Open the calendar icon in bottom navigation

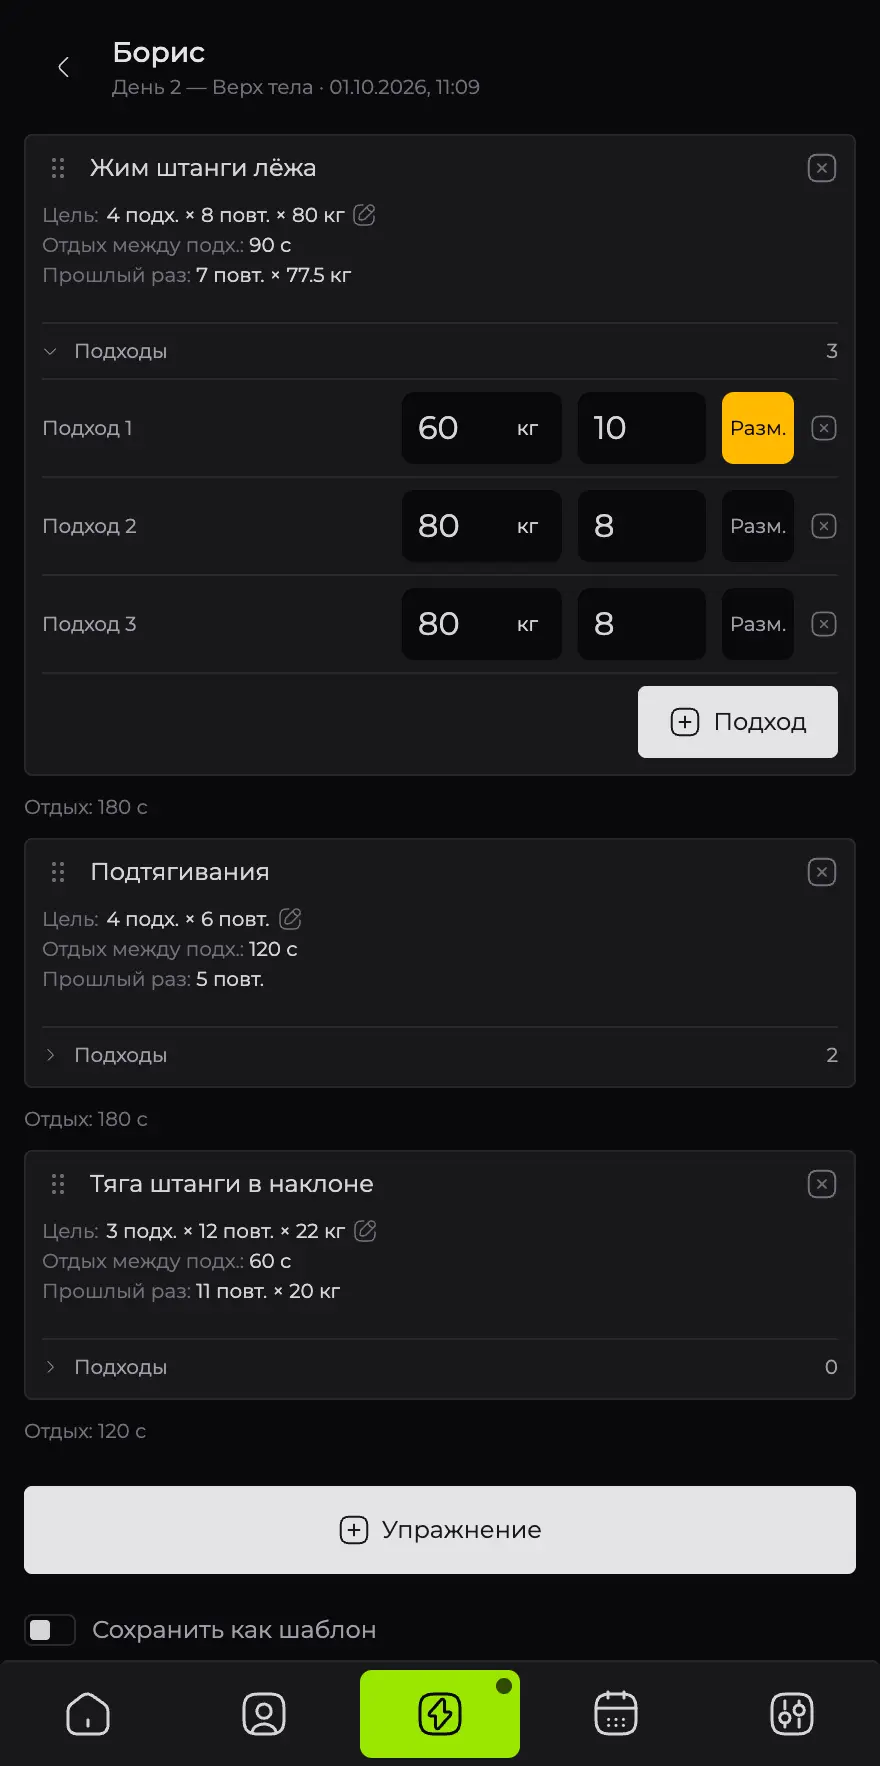pos(616,1714)
